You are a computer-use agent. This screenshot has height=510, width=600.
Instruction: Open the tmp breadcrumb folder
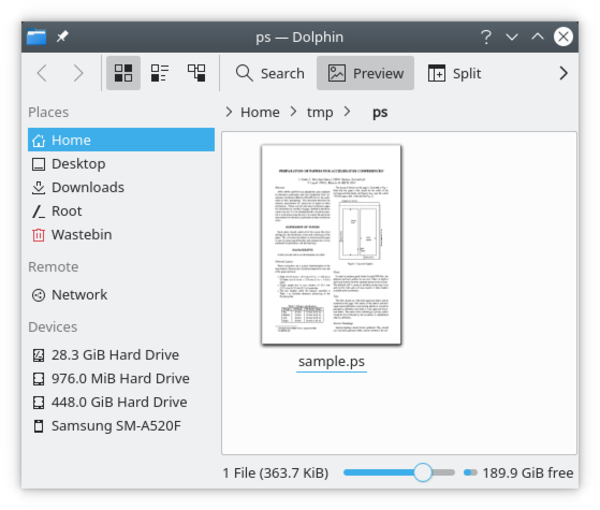click(319, 112)
